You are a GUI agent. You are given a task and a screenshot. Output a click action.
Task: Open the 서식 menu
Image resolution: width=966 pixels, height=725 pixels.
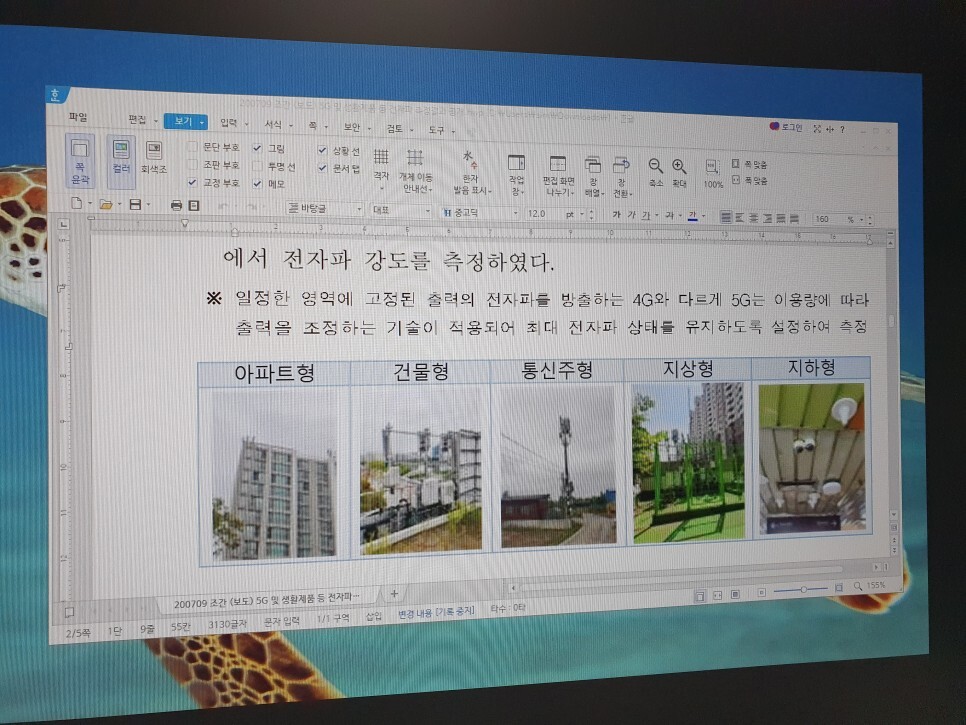[273, 124]
